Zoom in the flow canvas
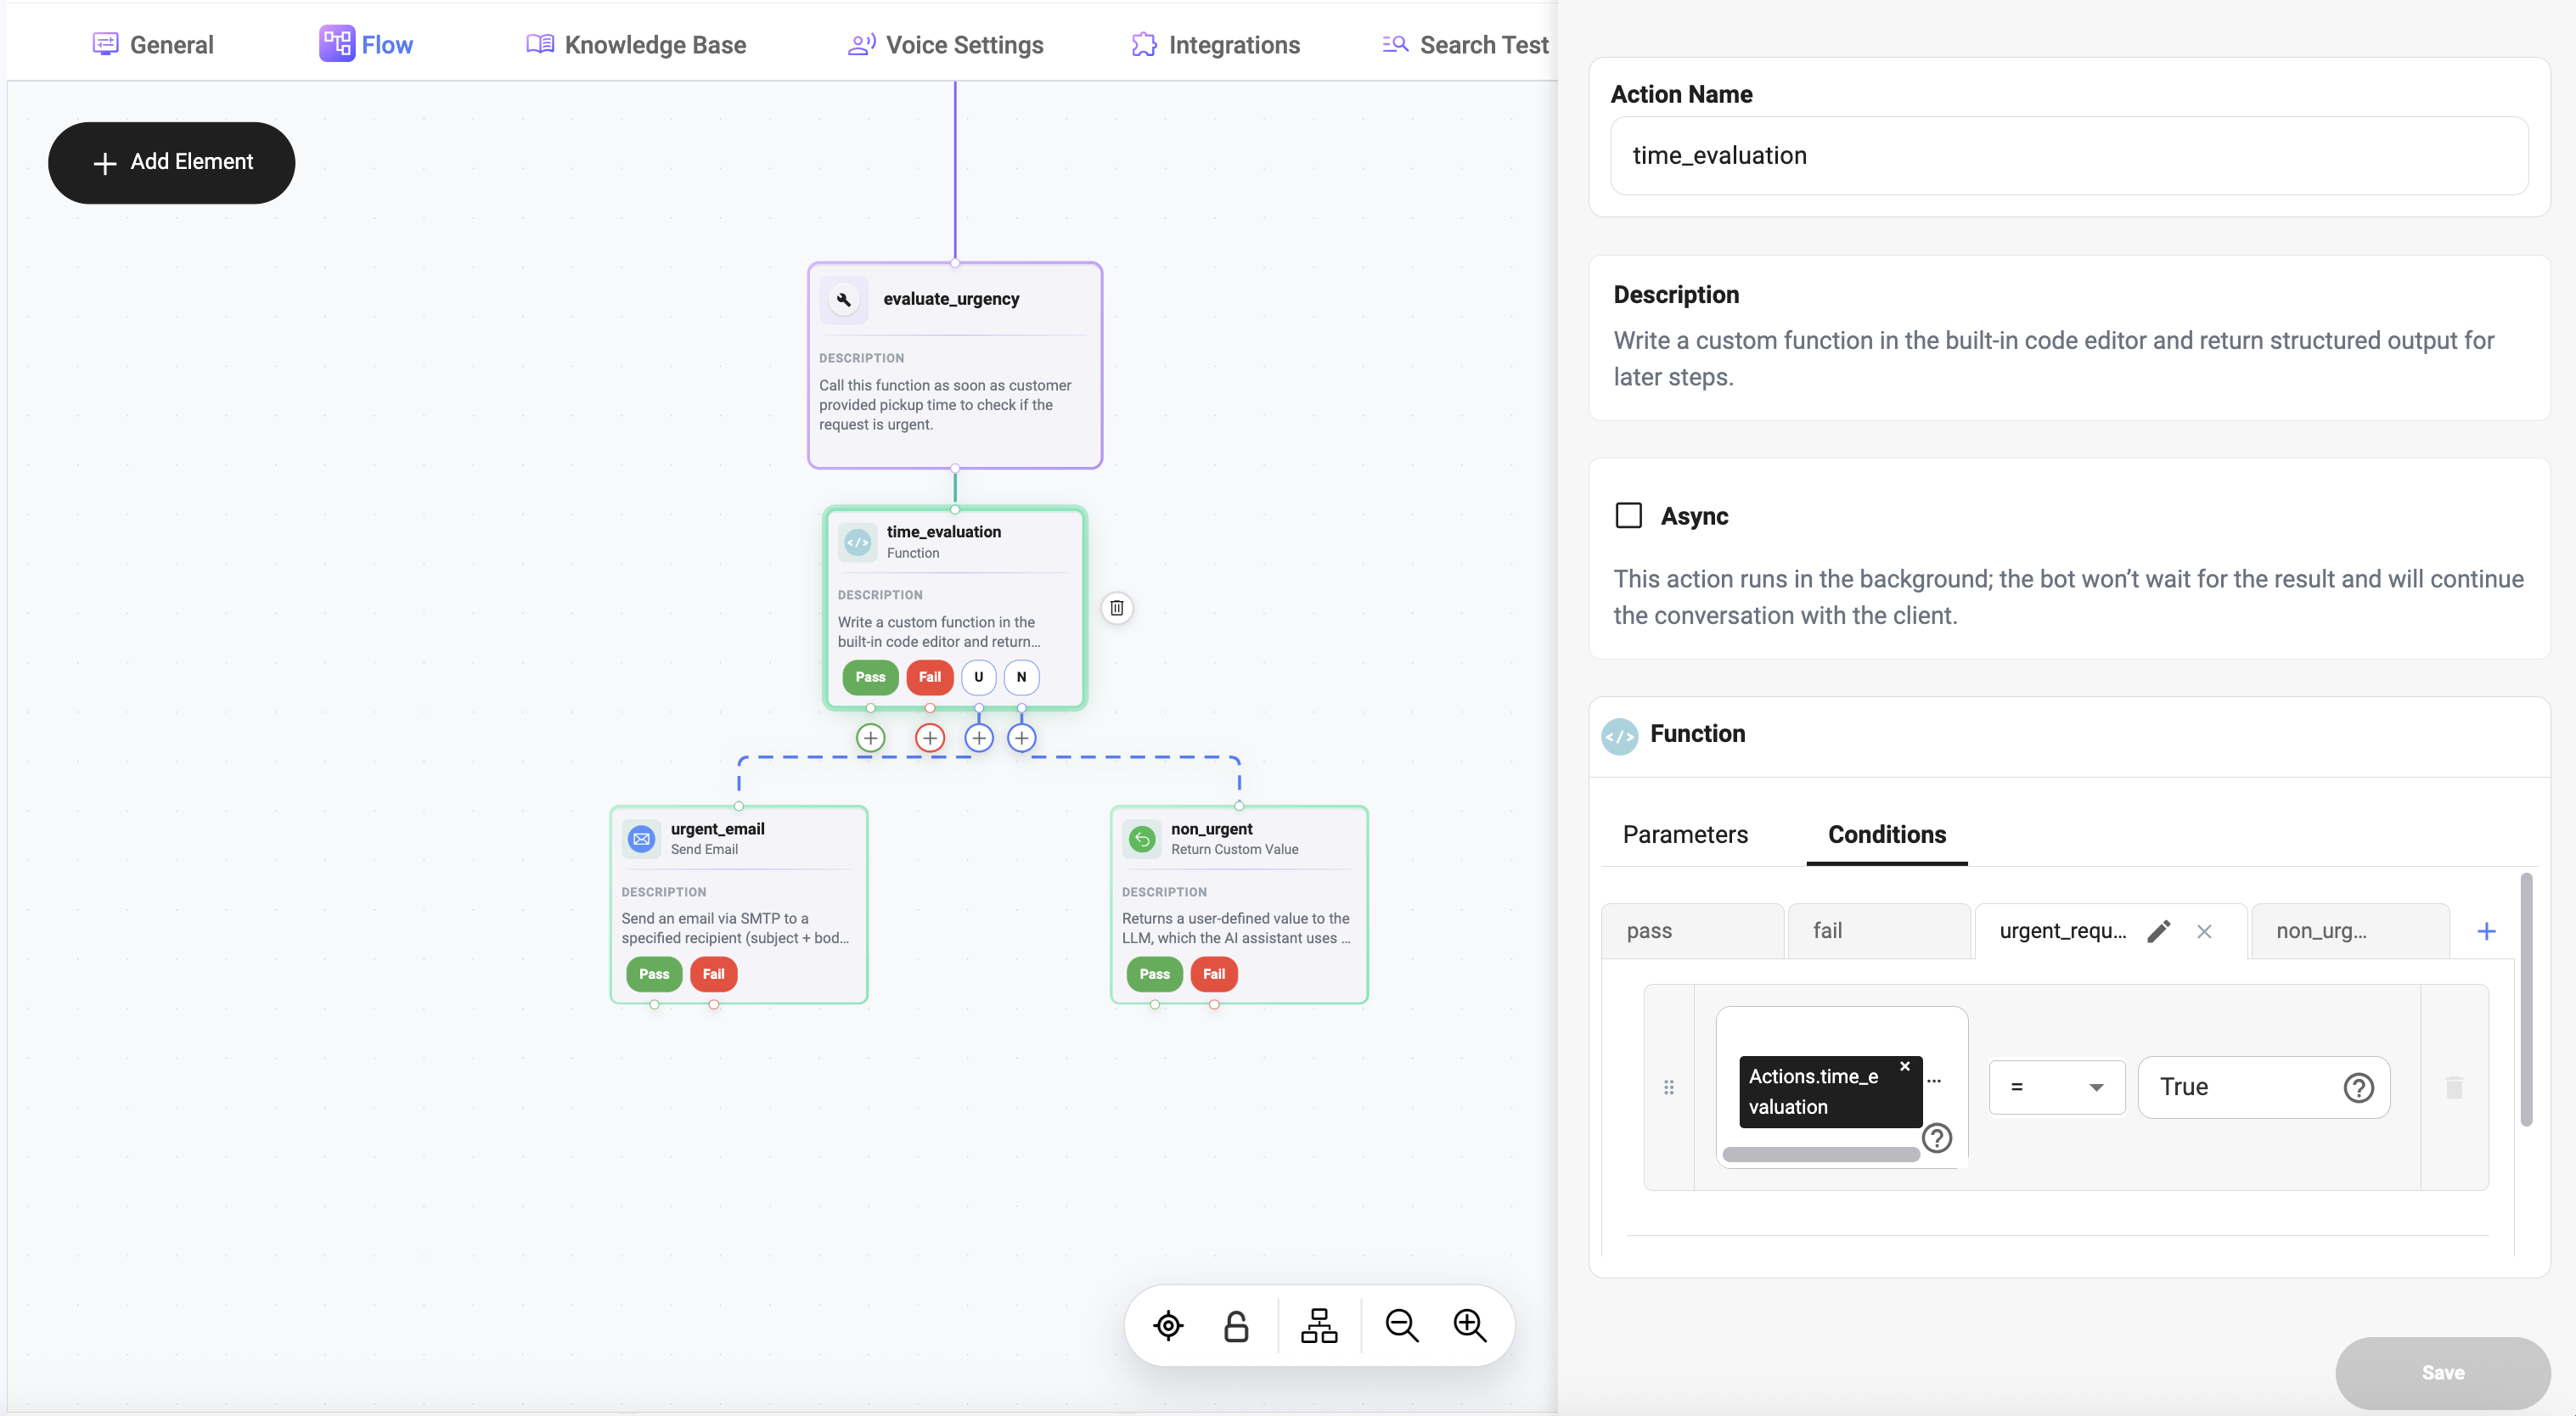The image size is (2576, 1416). tap(1469, 1326)
